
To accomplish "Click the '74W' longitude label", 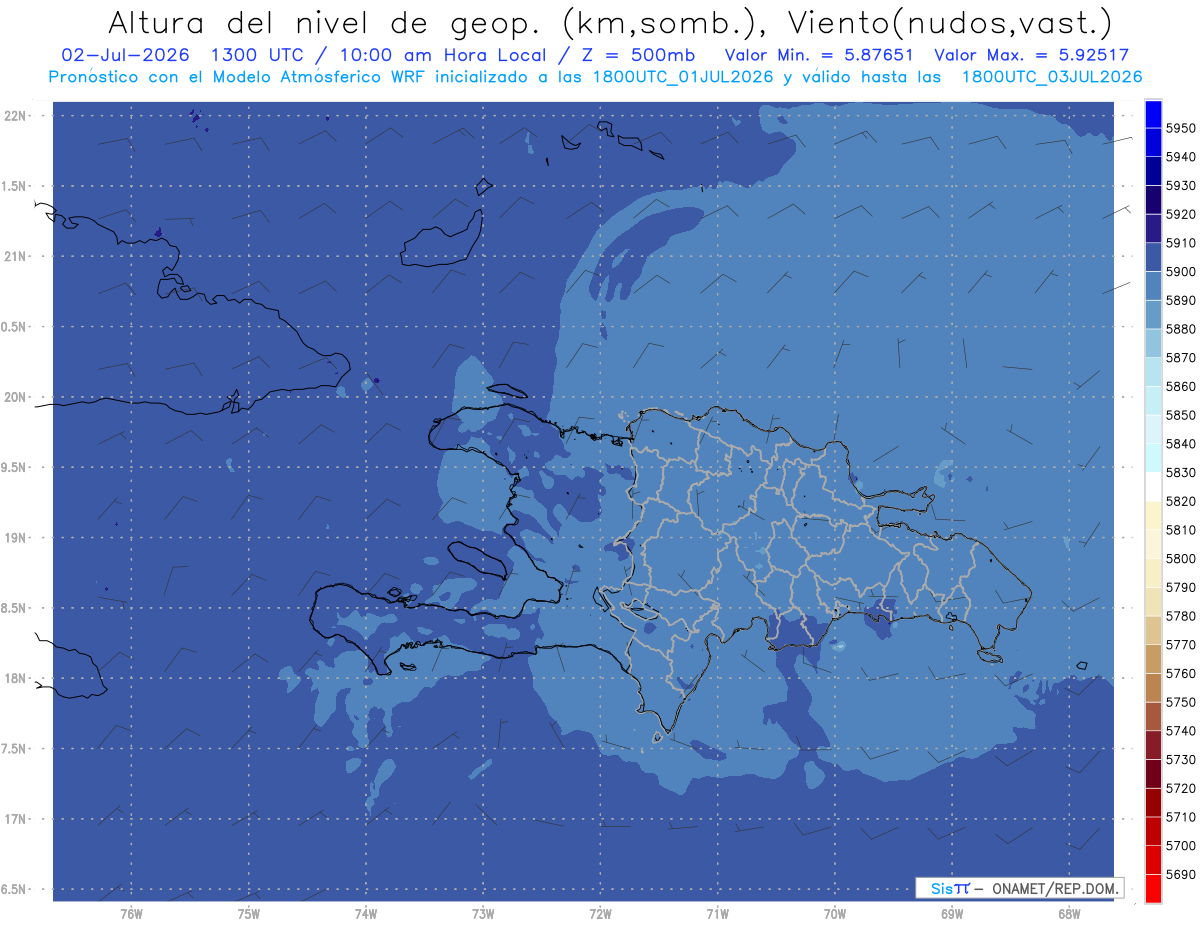I will 365,913.
